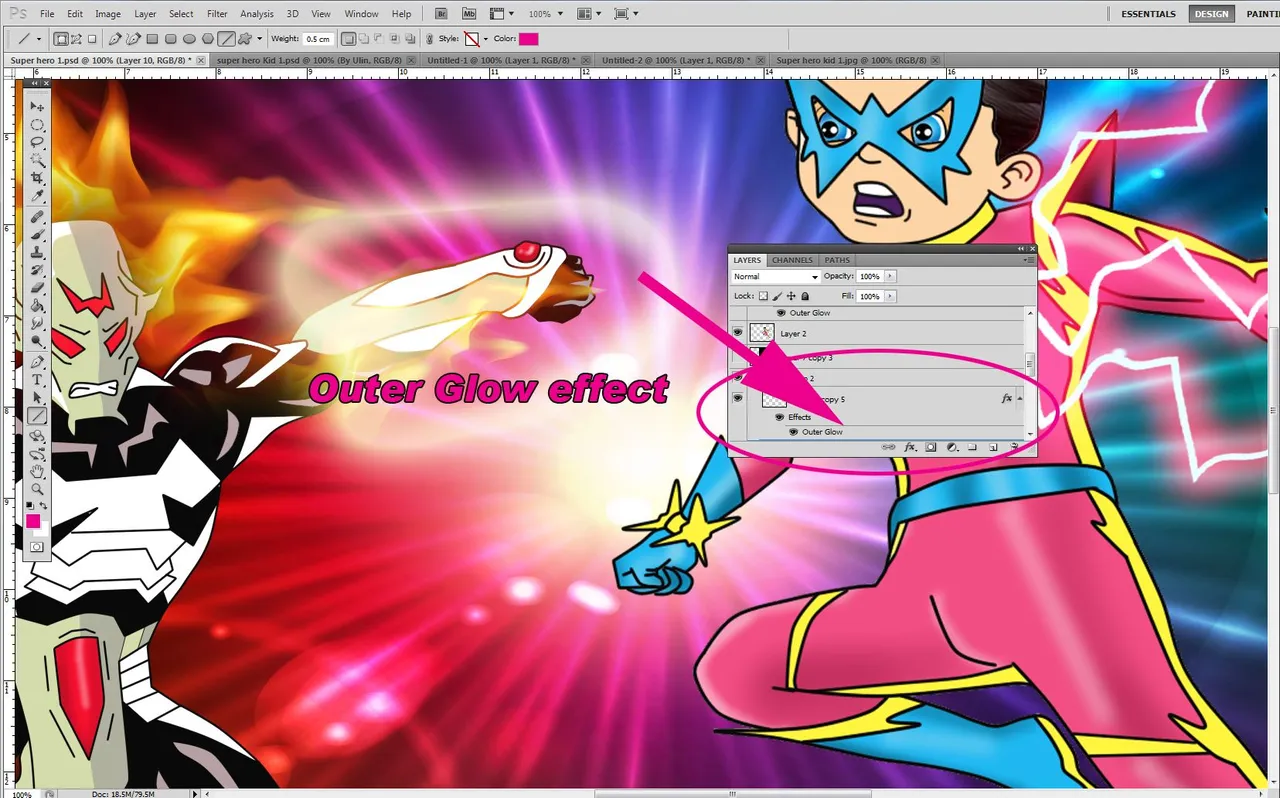Select the Zoom tool in the toolbox
1280x798 pixels.
tap(37, 488)
